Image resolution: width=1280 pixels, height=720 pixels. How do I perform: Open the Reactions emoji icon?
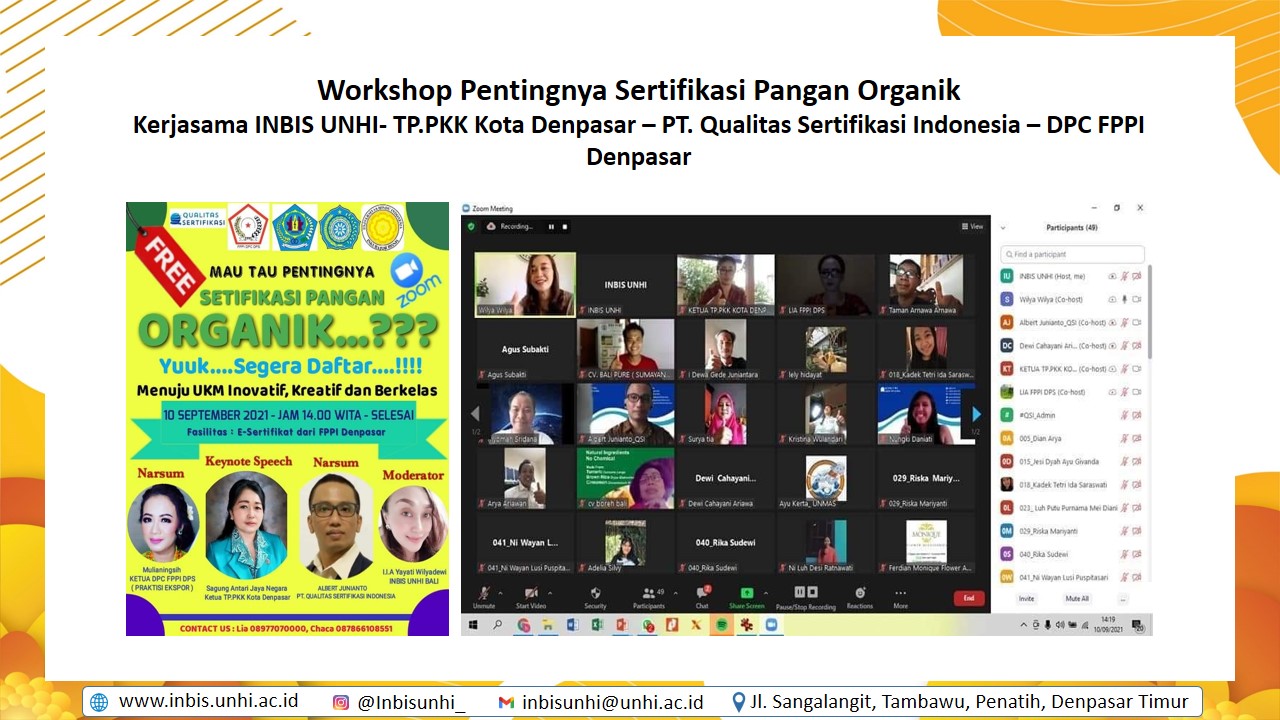click(860, 593)
